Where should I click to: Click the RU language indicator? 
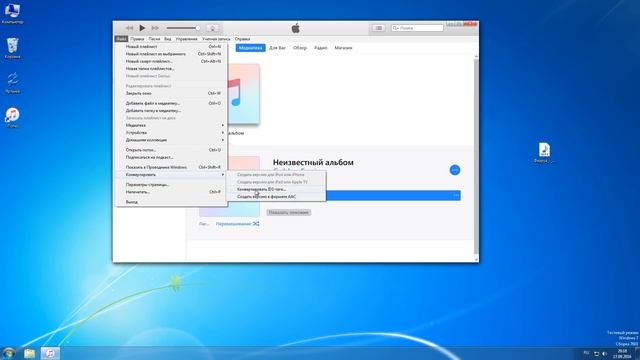coord(586,352)
